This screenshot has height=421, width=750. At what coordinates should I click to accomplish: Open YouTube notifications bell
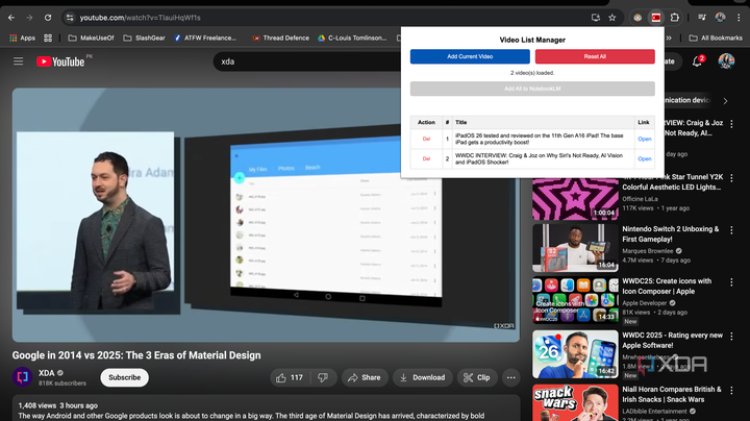(x=698, y=61)
